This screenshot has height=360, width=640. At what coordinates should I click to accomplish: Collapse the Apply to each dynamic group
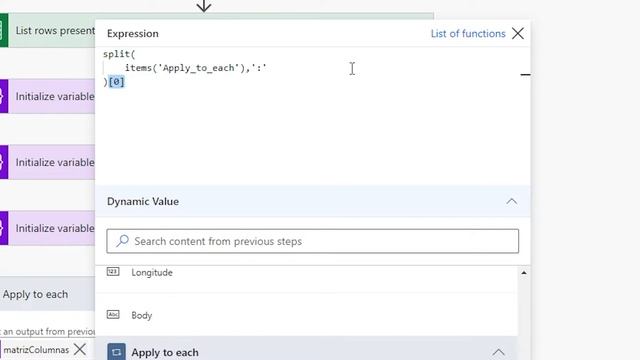pos(498,352)
